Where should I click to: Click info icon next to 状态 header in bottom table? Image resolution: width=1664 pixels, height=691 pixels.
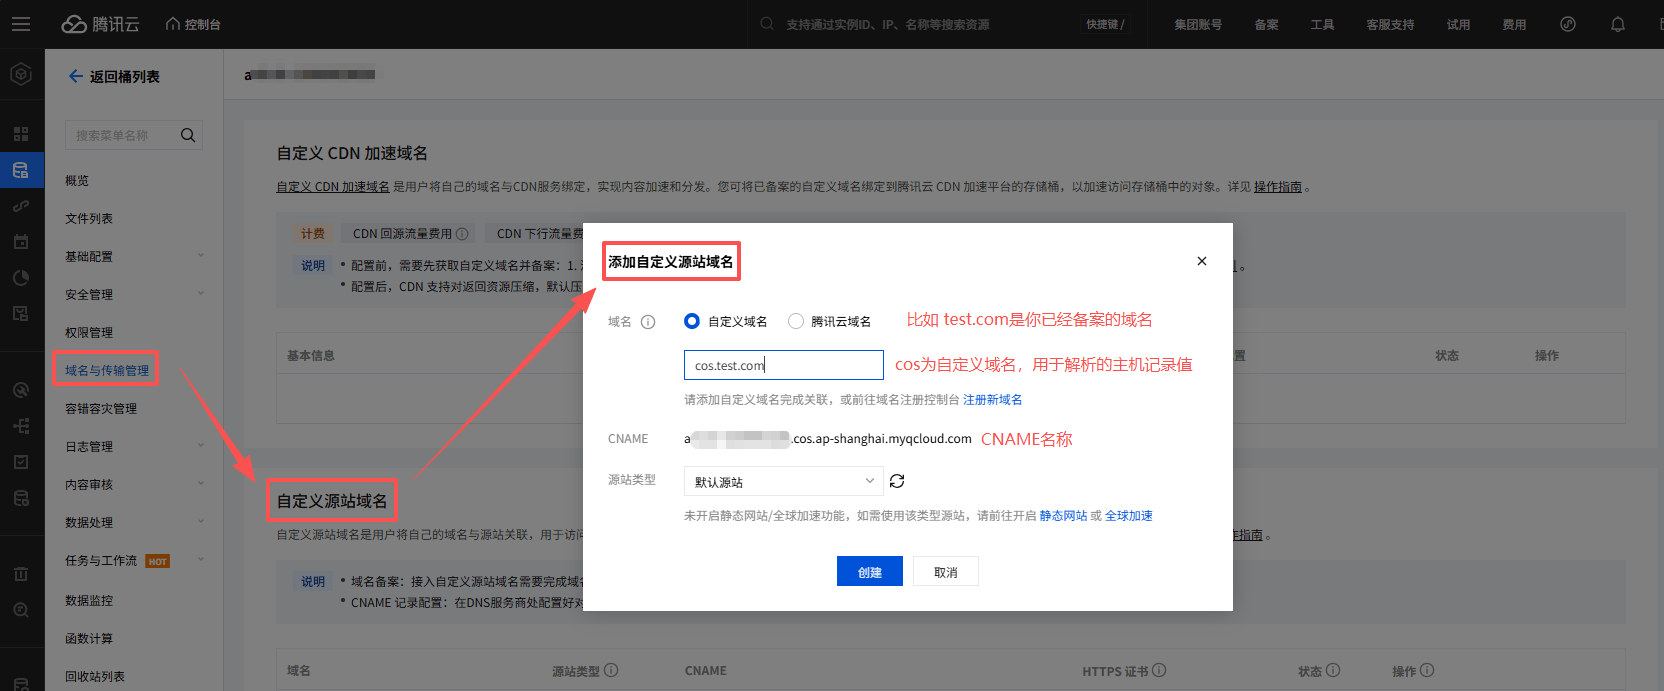tap(1333, 670)
